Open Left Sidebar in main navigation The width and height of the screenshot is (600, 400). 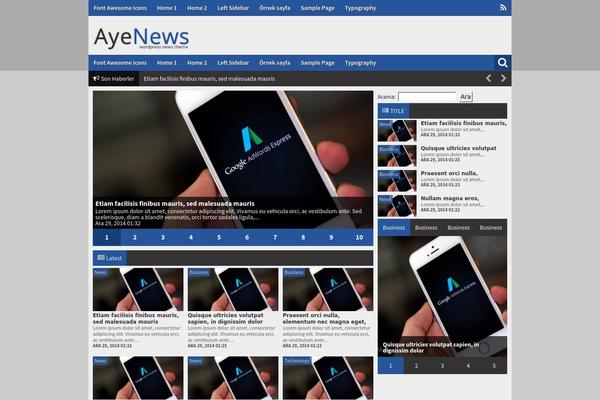[x=233, y=63]
